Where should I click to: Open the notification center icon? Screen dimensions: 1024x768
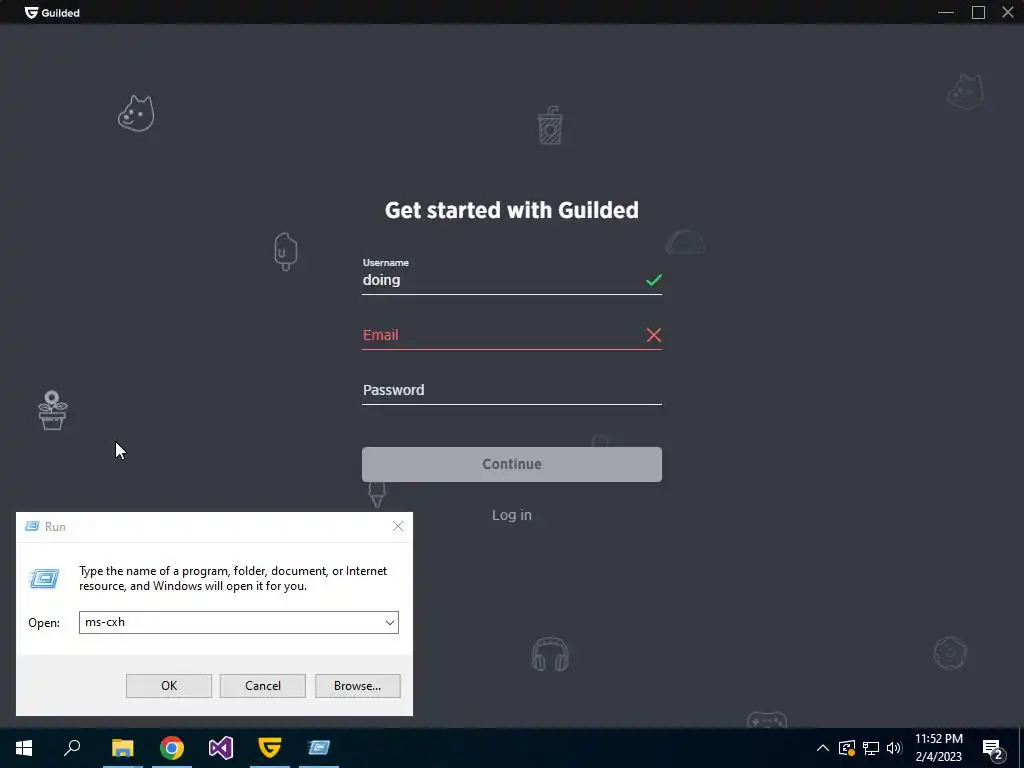coord(993,748)
